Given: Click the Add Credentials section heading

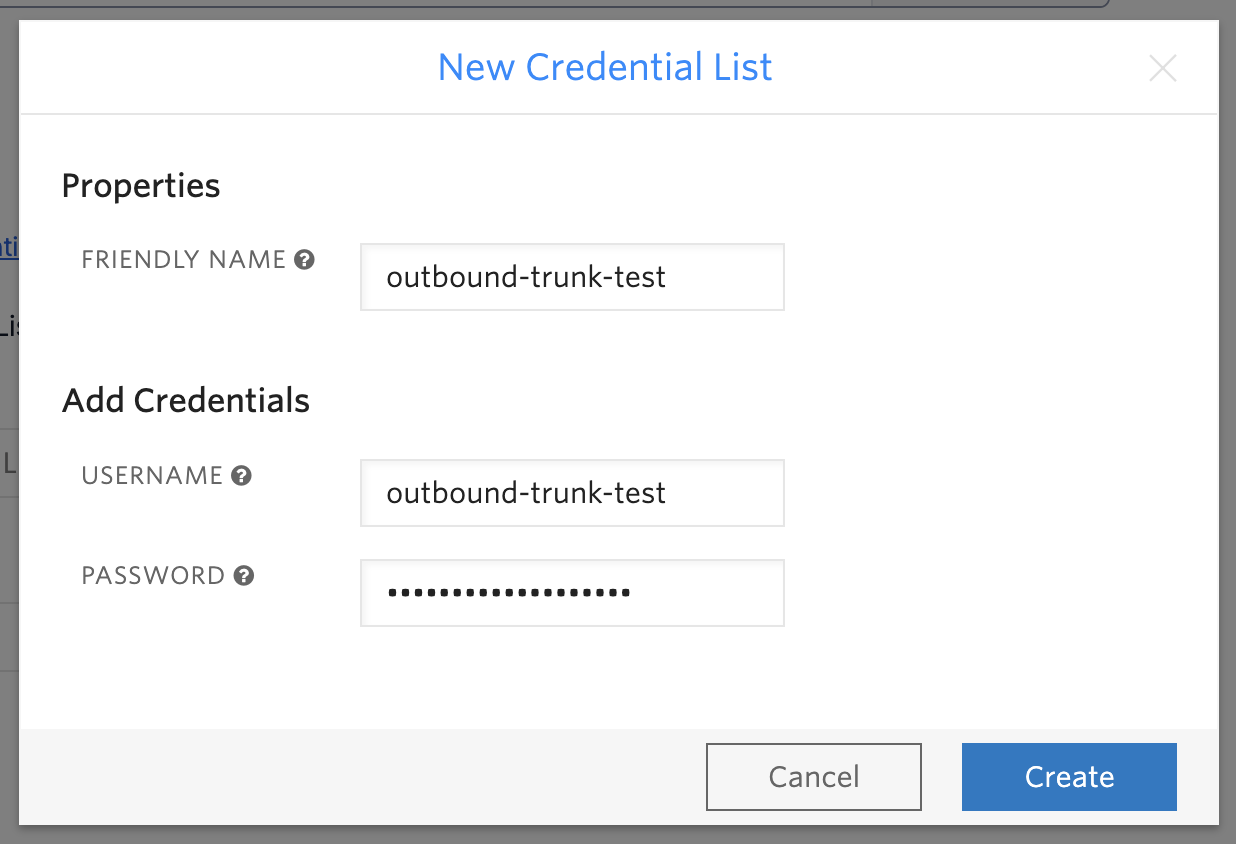Looking at the screenshot, I should 186,401.
